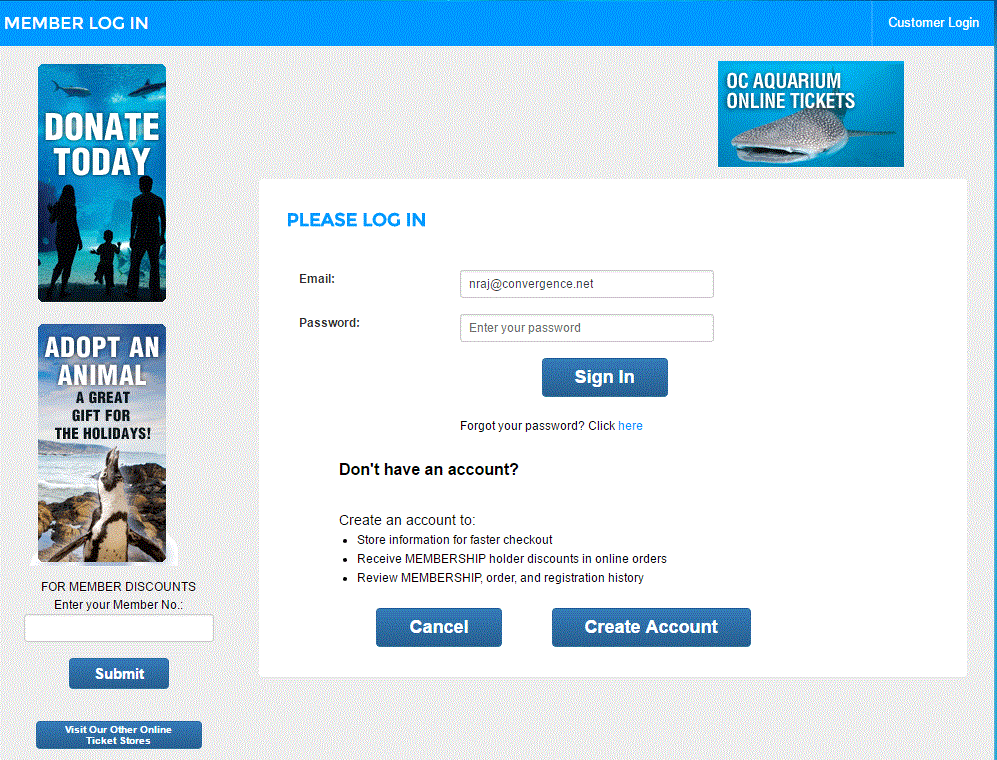997x760 pixels.
Task: Click the 'Don't have an account?' heading
Action: pos(429,469)
